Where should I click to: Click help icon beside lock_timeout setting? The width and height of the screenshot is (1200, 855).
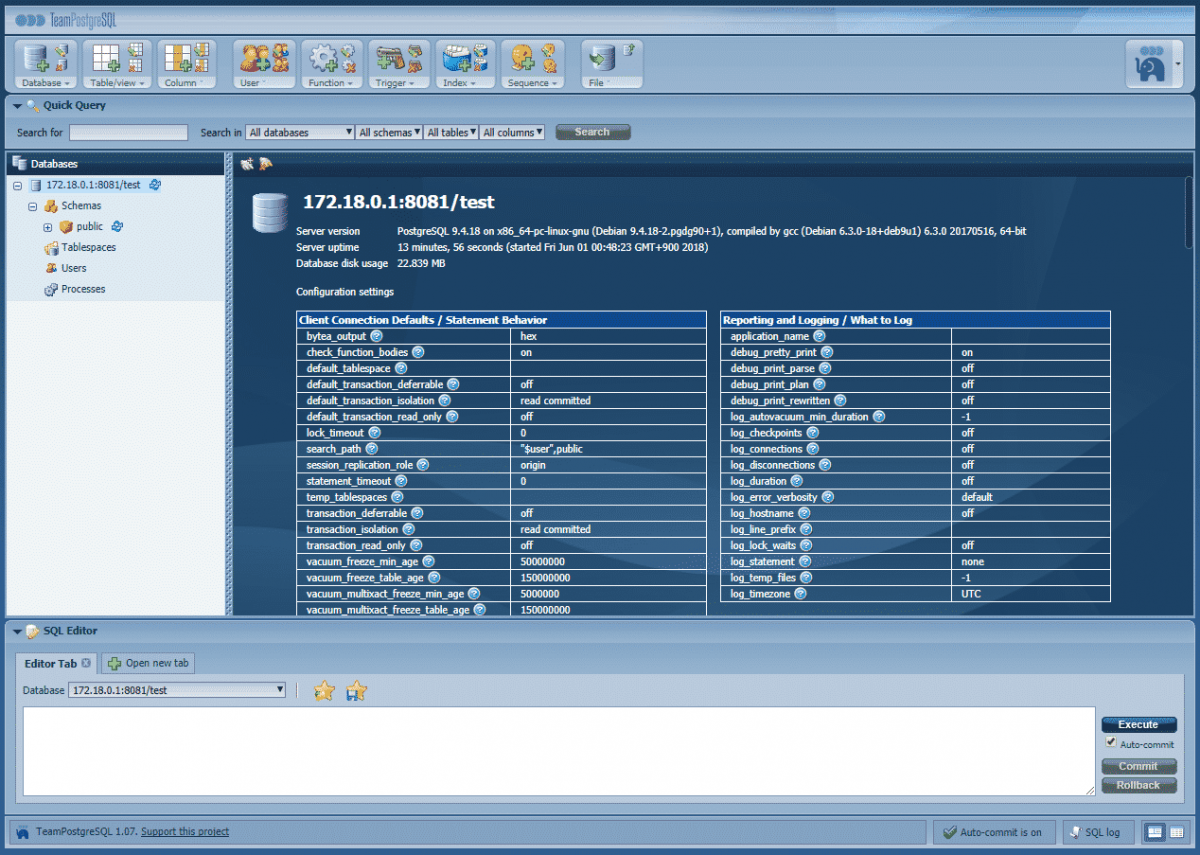click(374, 433)
